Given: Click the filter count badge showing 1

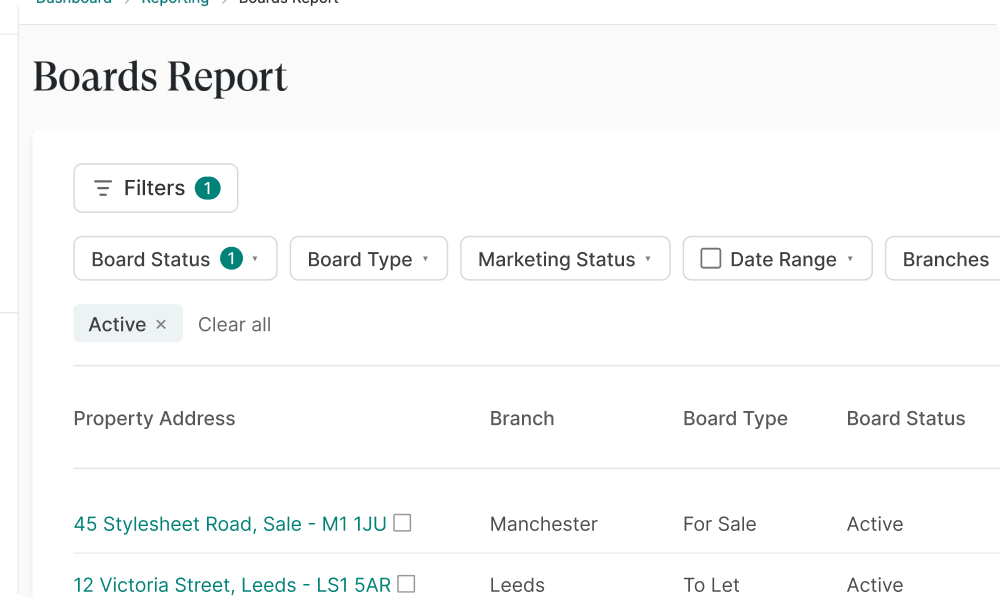Looking at the screenshot, I should pos(209,187).
